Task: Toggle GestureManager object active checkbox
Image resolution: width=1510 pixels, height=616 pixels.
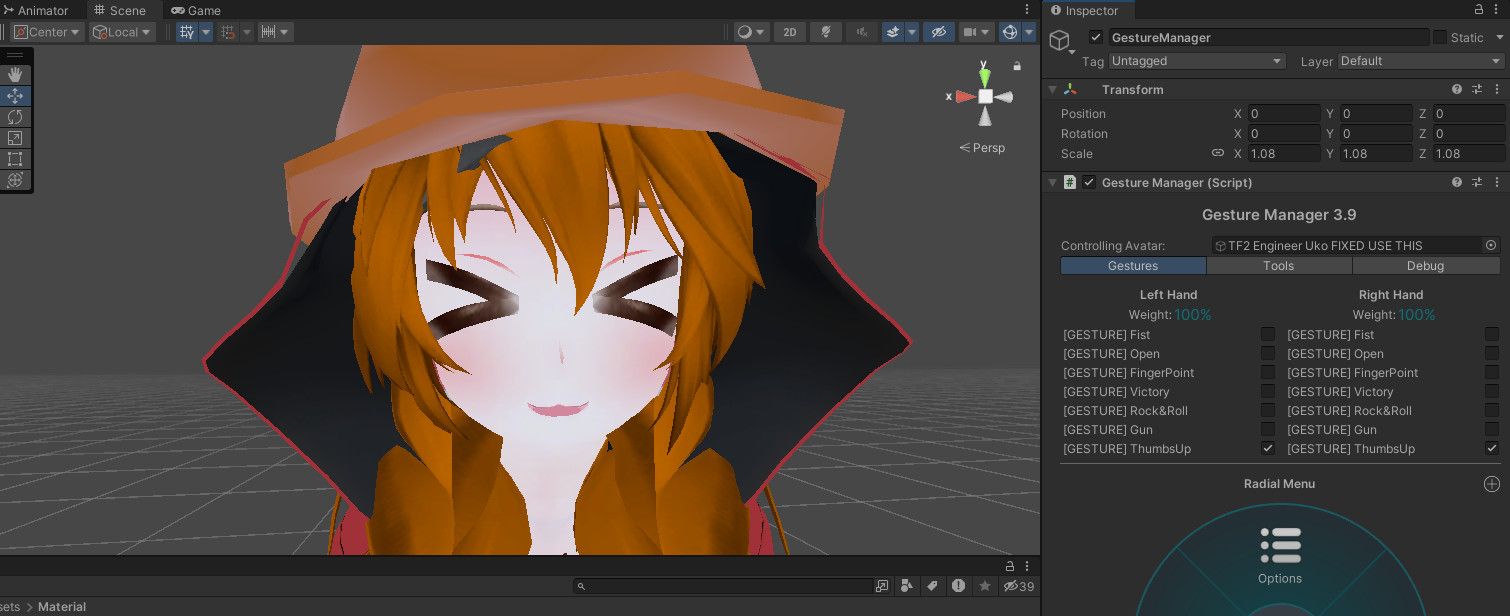Action: click(1096, 37)
